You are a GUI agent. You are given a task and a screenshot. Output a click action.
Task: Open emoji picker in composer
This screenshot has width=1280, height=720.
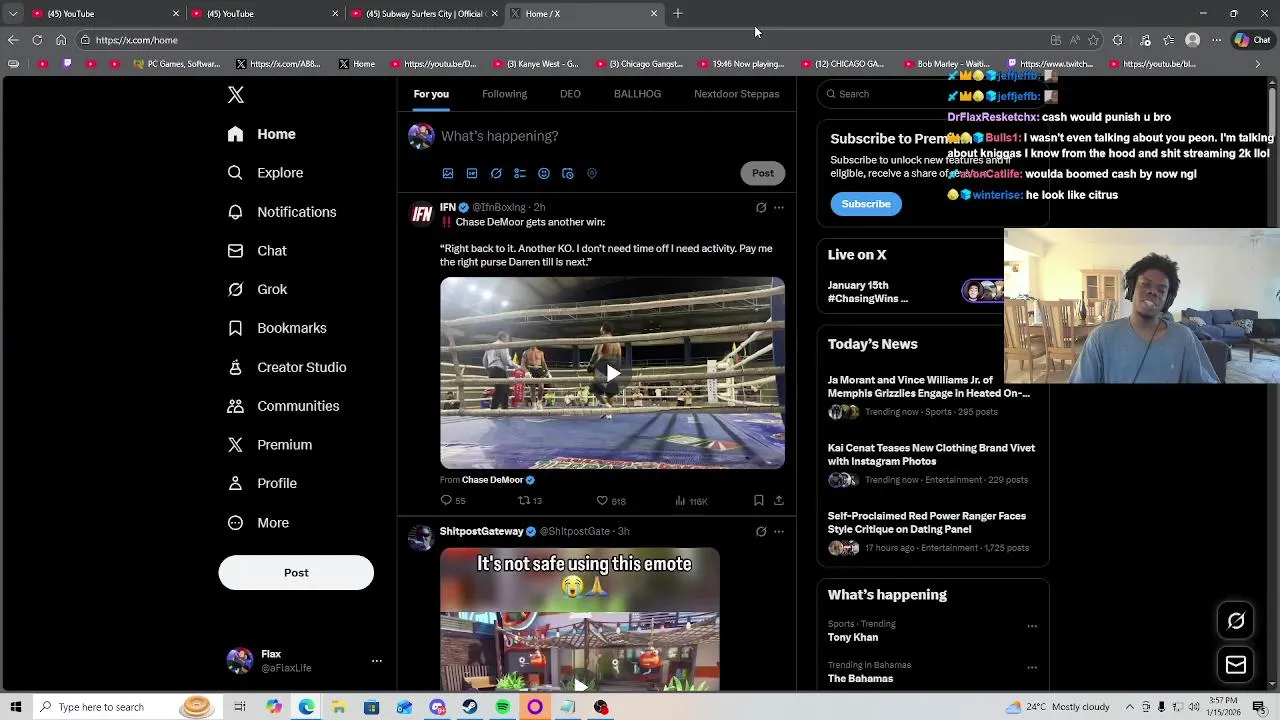click(x=544, y=173)
